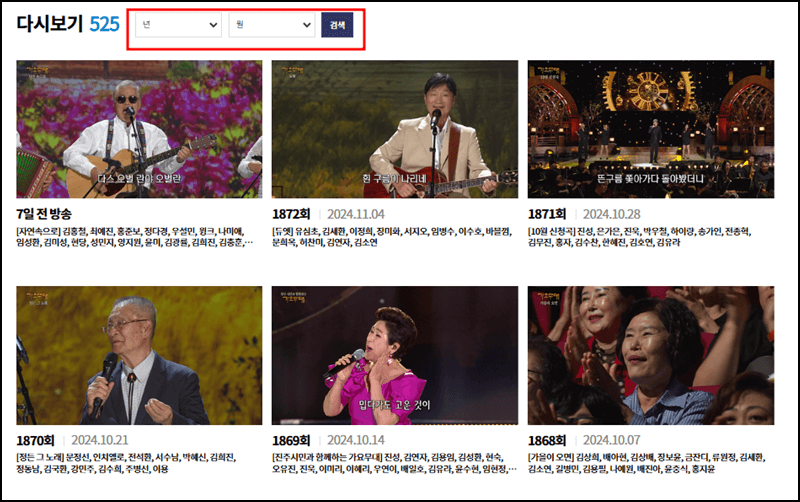Click the [듀엣] performer description

pyautogui.click(x=392, y=237)
